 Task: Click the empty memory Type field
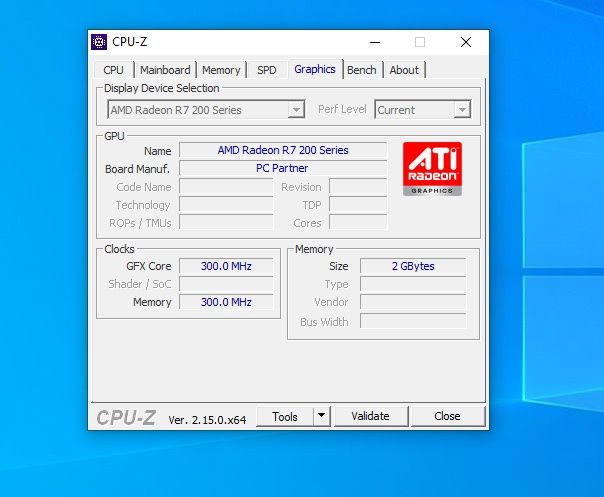click(413, 284)
